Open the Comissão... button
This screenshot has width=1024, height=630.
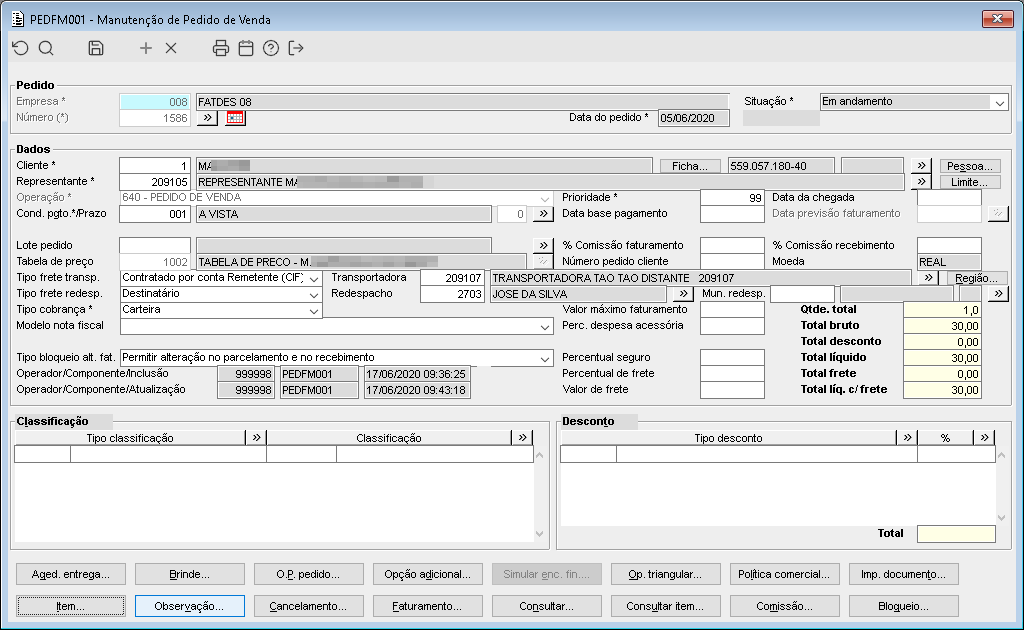click(784, 606)
